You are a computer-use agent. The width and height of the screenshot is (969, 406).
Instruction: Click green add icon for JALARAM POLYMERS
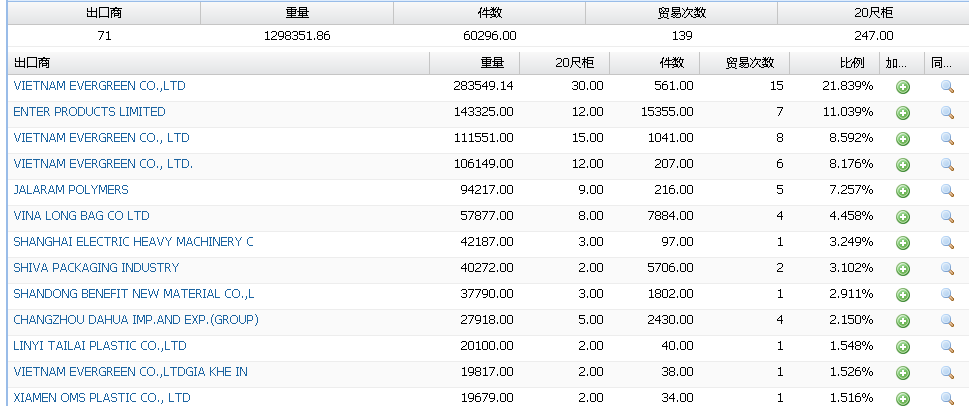pyautogui.click(x=903, y=191)
